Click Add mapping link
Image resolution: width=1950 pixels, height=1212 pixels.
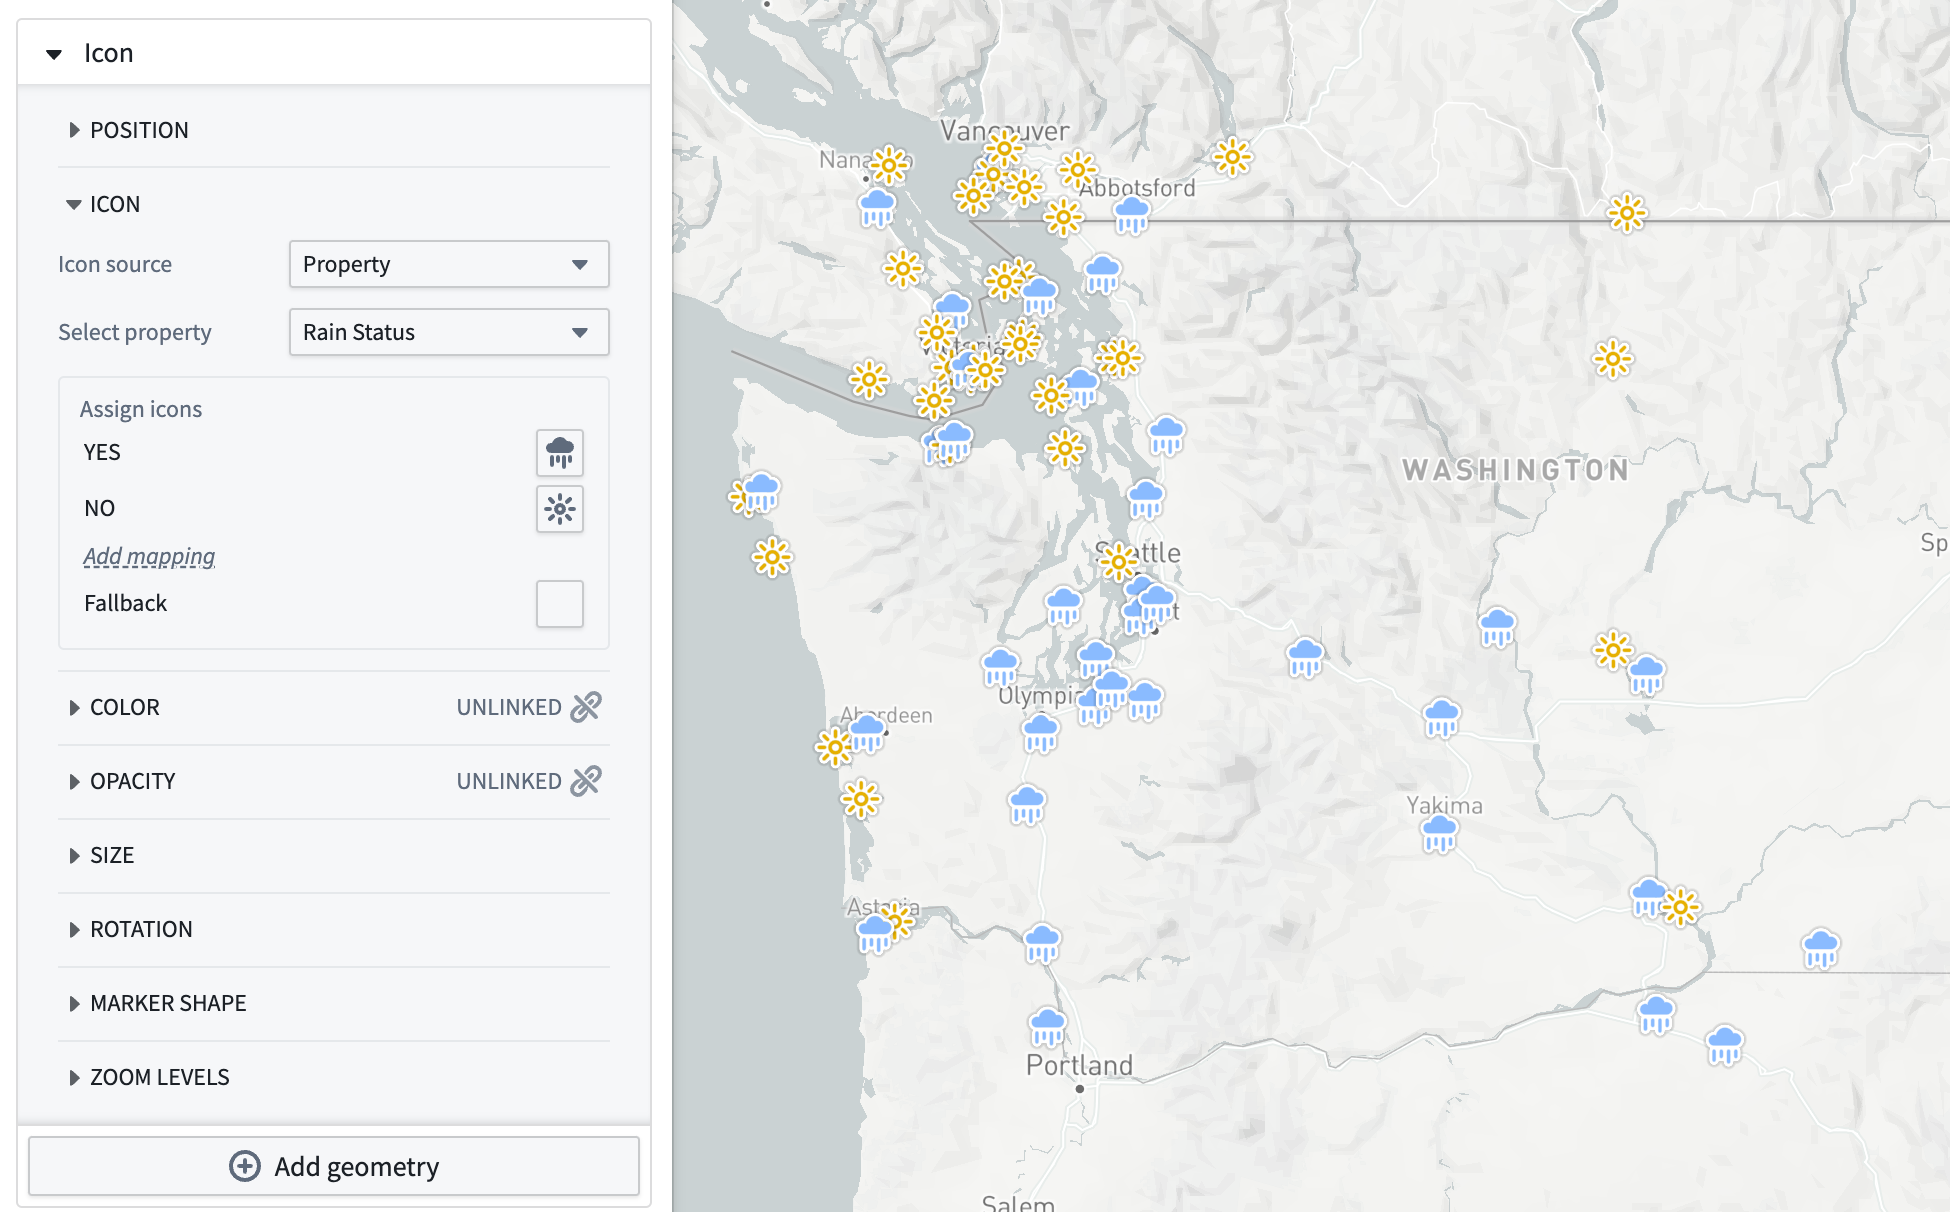point(149,556)
